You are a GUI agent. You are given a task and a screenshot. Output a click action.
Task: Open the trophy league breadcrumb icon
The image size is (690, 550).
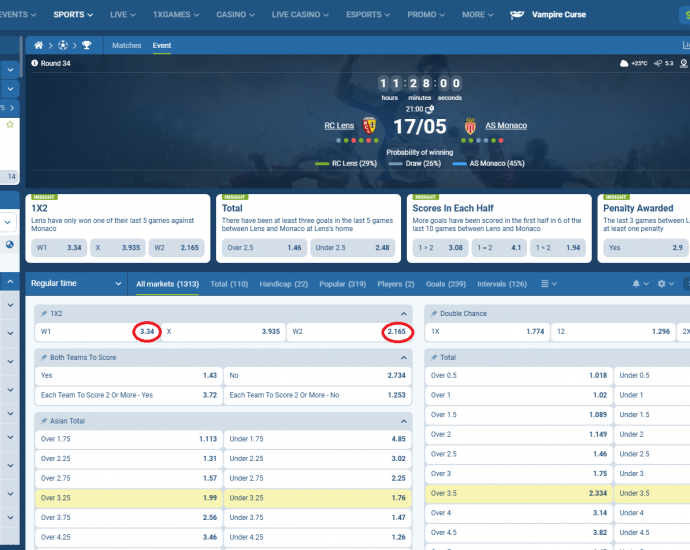tap(87, 45)
